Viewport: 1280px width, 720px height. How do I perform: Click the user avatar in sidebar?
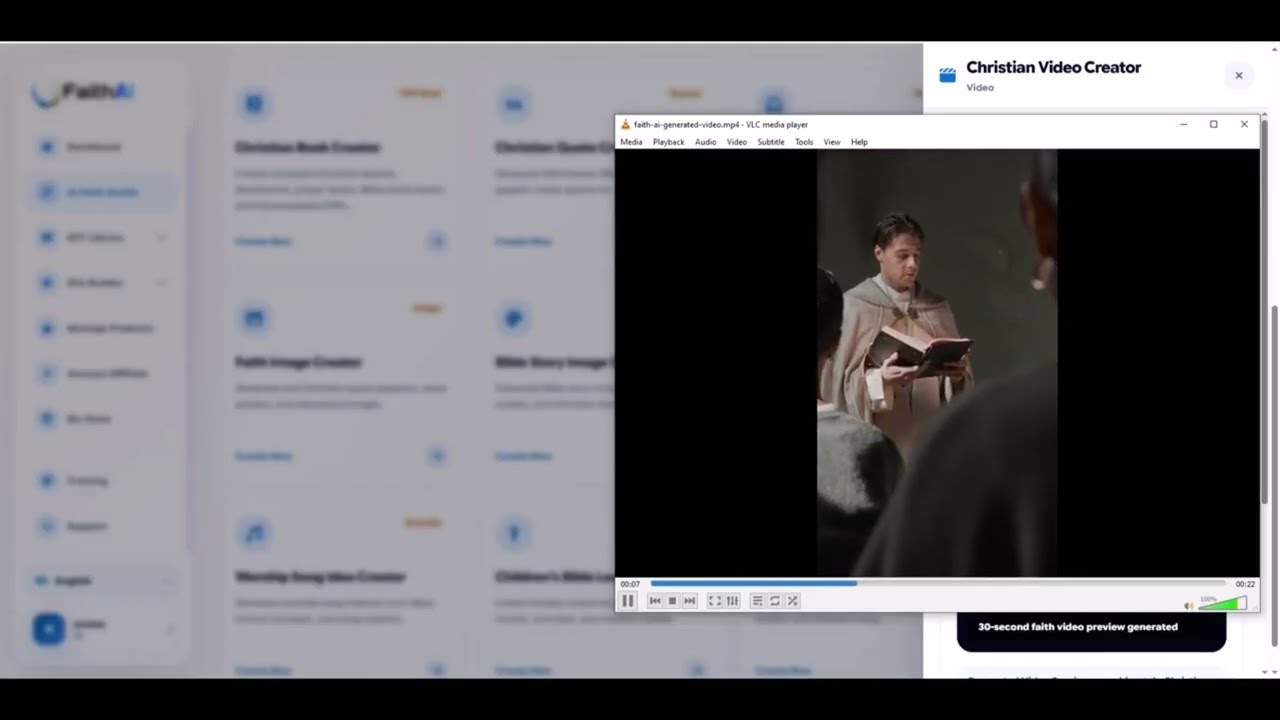click(x=49, y=629)
